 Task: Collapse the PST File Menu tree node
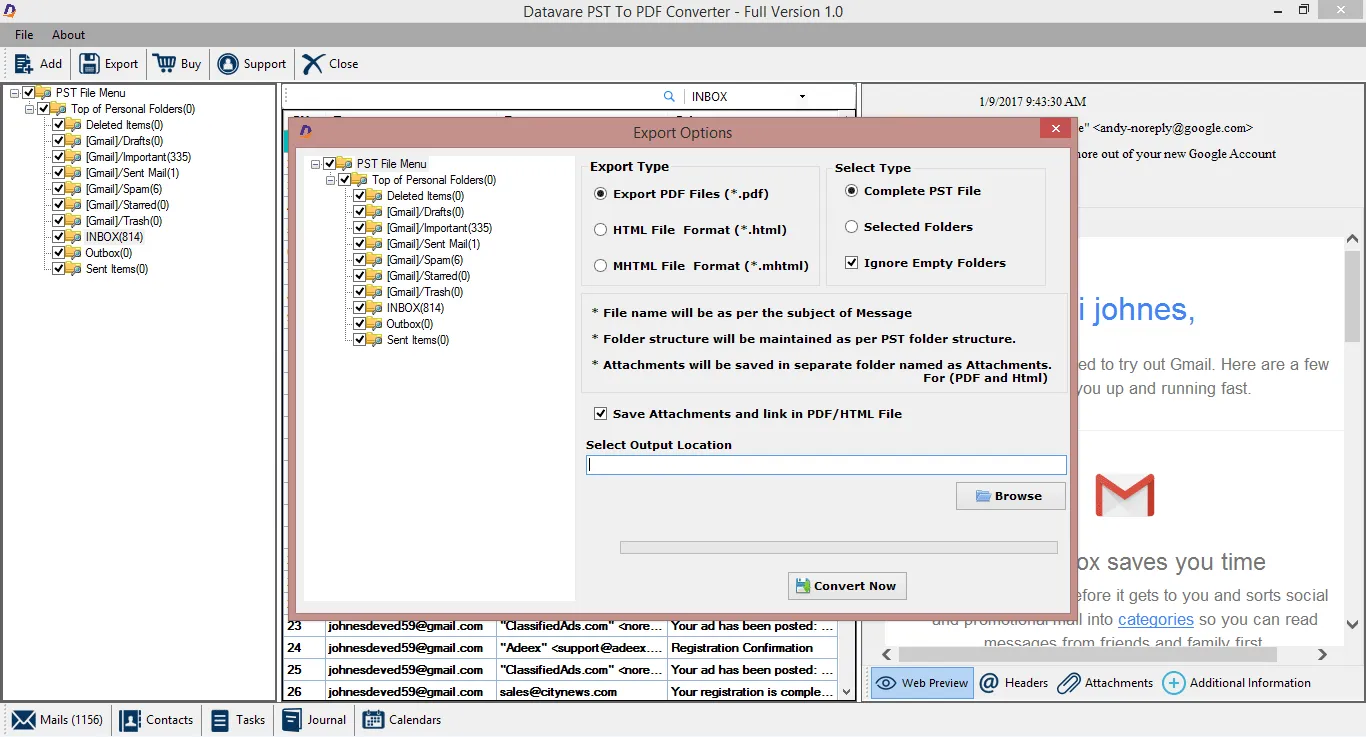click(13, 92)
